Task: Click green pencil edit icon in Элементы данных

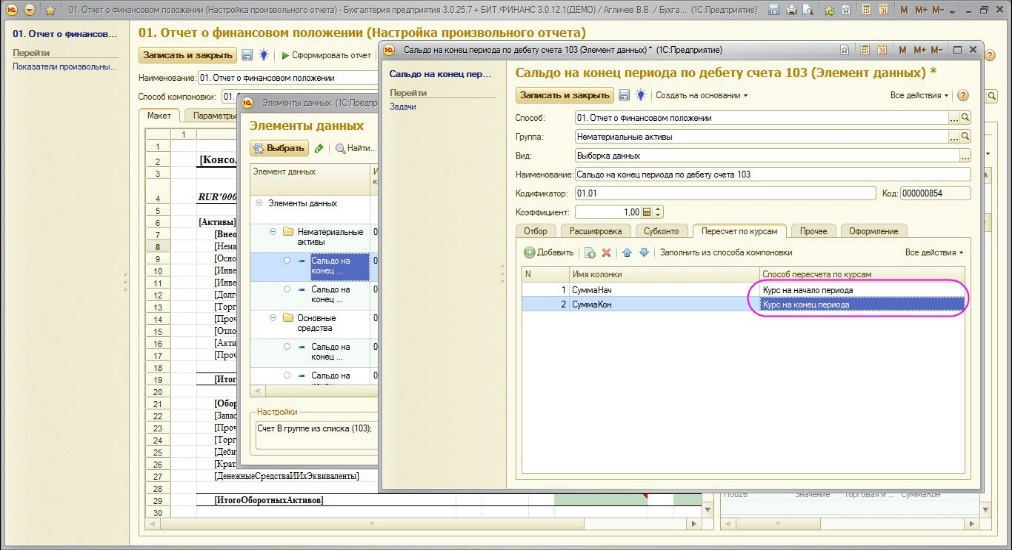Action: pos(319,148)
